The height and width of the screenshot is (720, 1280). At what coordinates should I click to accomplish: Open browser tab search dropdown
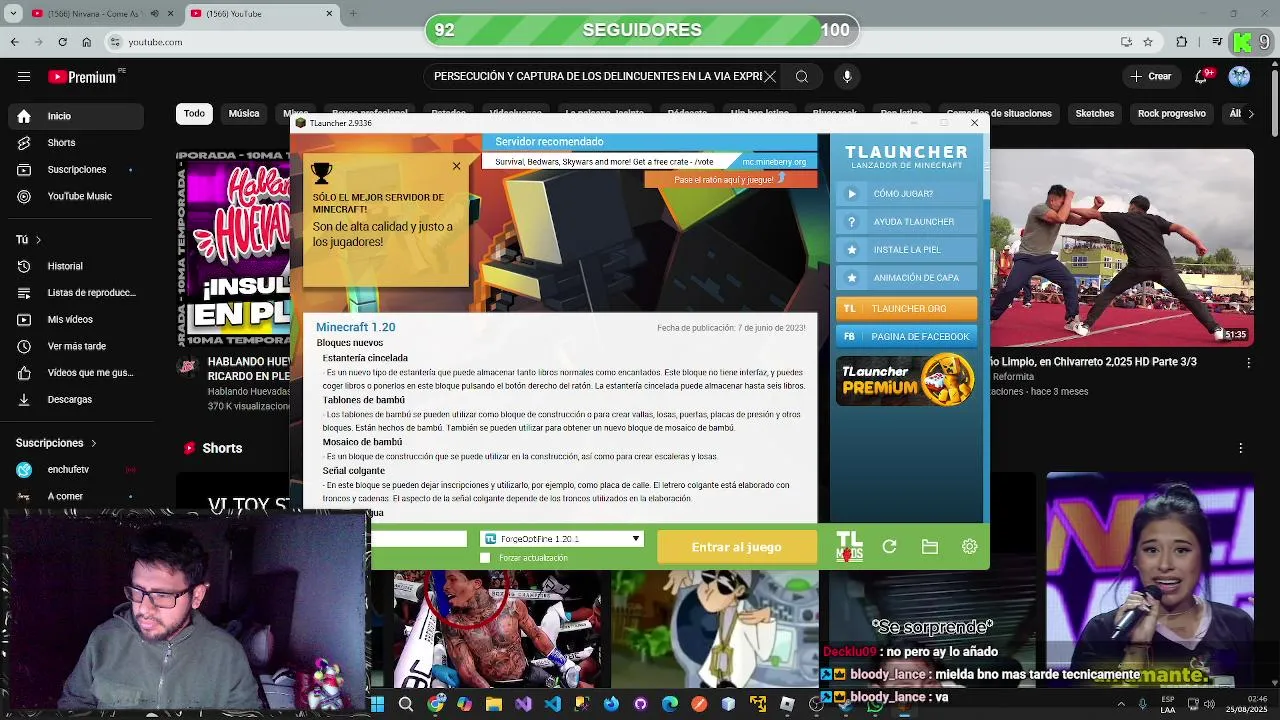click(x=12, y=14)
